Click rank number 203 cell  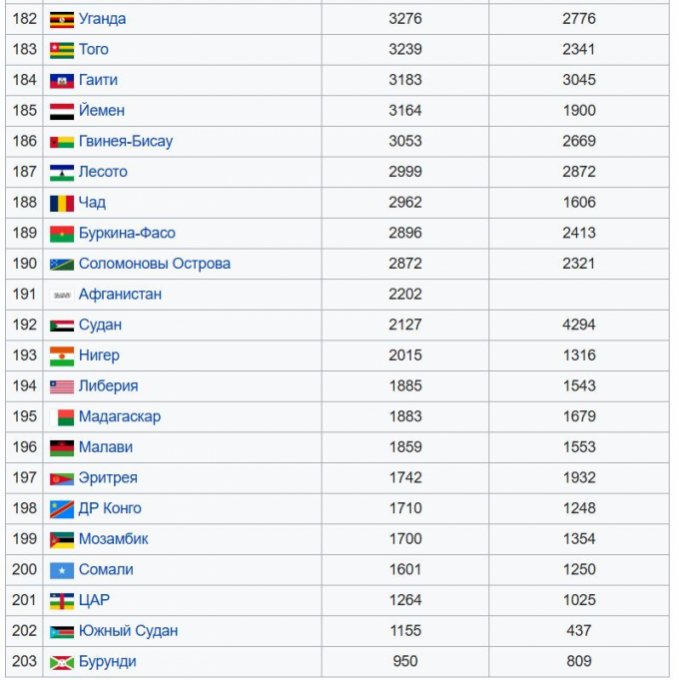coord(24,662)
